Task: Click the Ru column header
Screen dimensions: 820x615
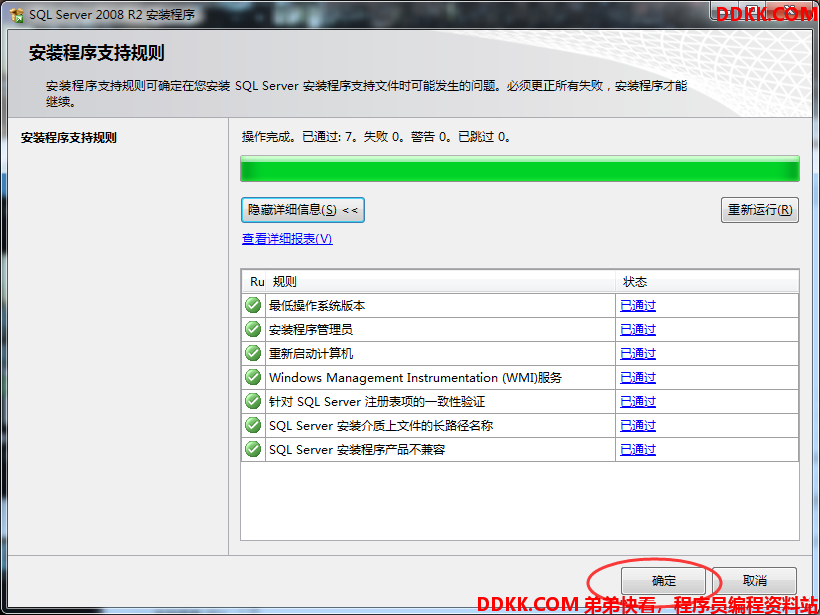Action: pos(254,282)
